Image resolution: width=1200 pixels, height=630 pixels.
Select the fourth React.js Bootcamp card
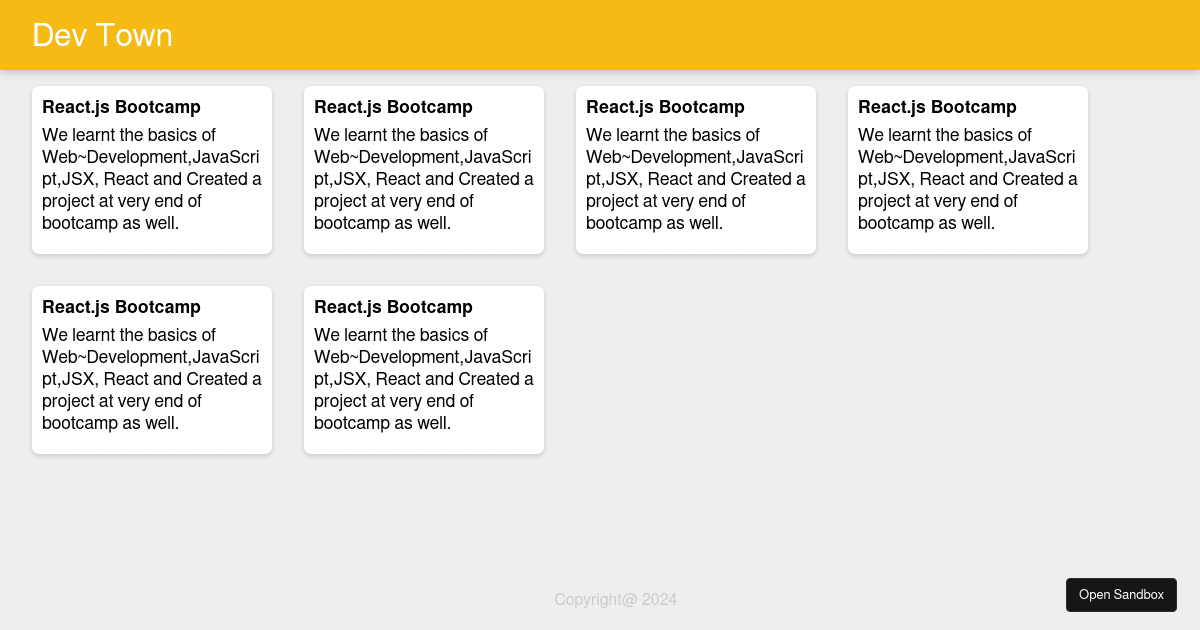[968, 169]
